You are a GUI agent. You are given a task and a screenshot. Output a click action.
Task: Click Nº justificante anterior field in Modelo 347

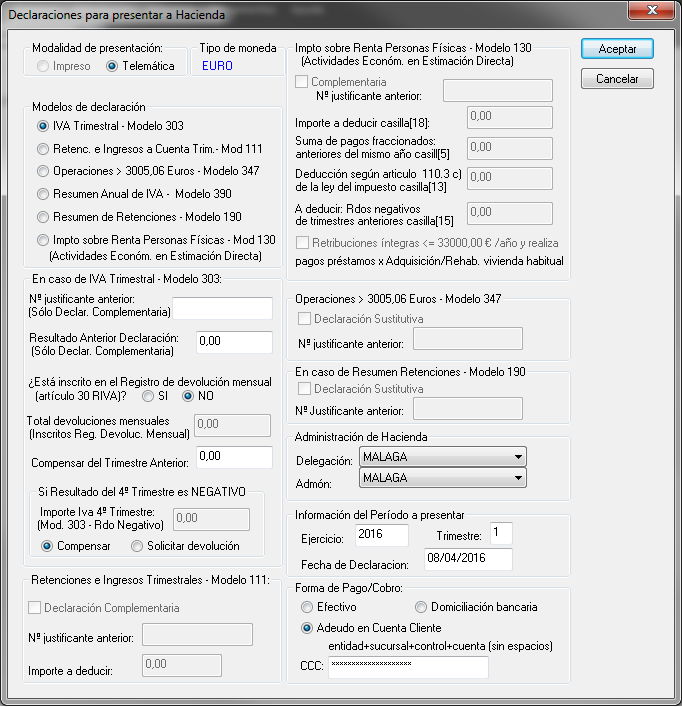[x=468, y=339]
